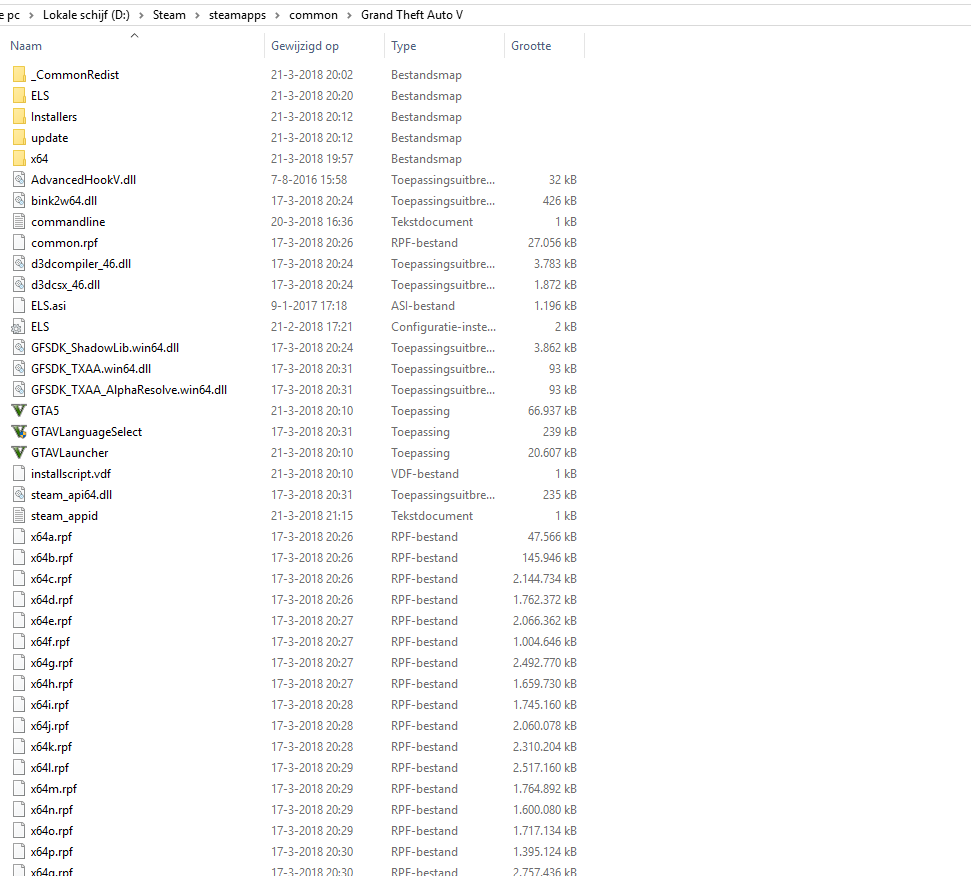Select the x64g.rpf file icon

point(19,663)
